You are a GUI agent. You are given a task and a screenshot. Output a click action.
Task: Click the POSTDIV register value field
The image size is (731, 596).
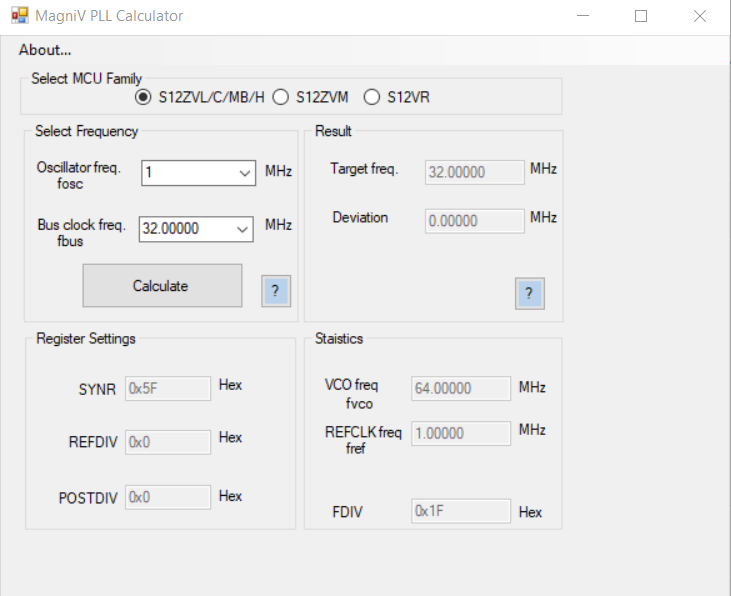[168, 497]
